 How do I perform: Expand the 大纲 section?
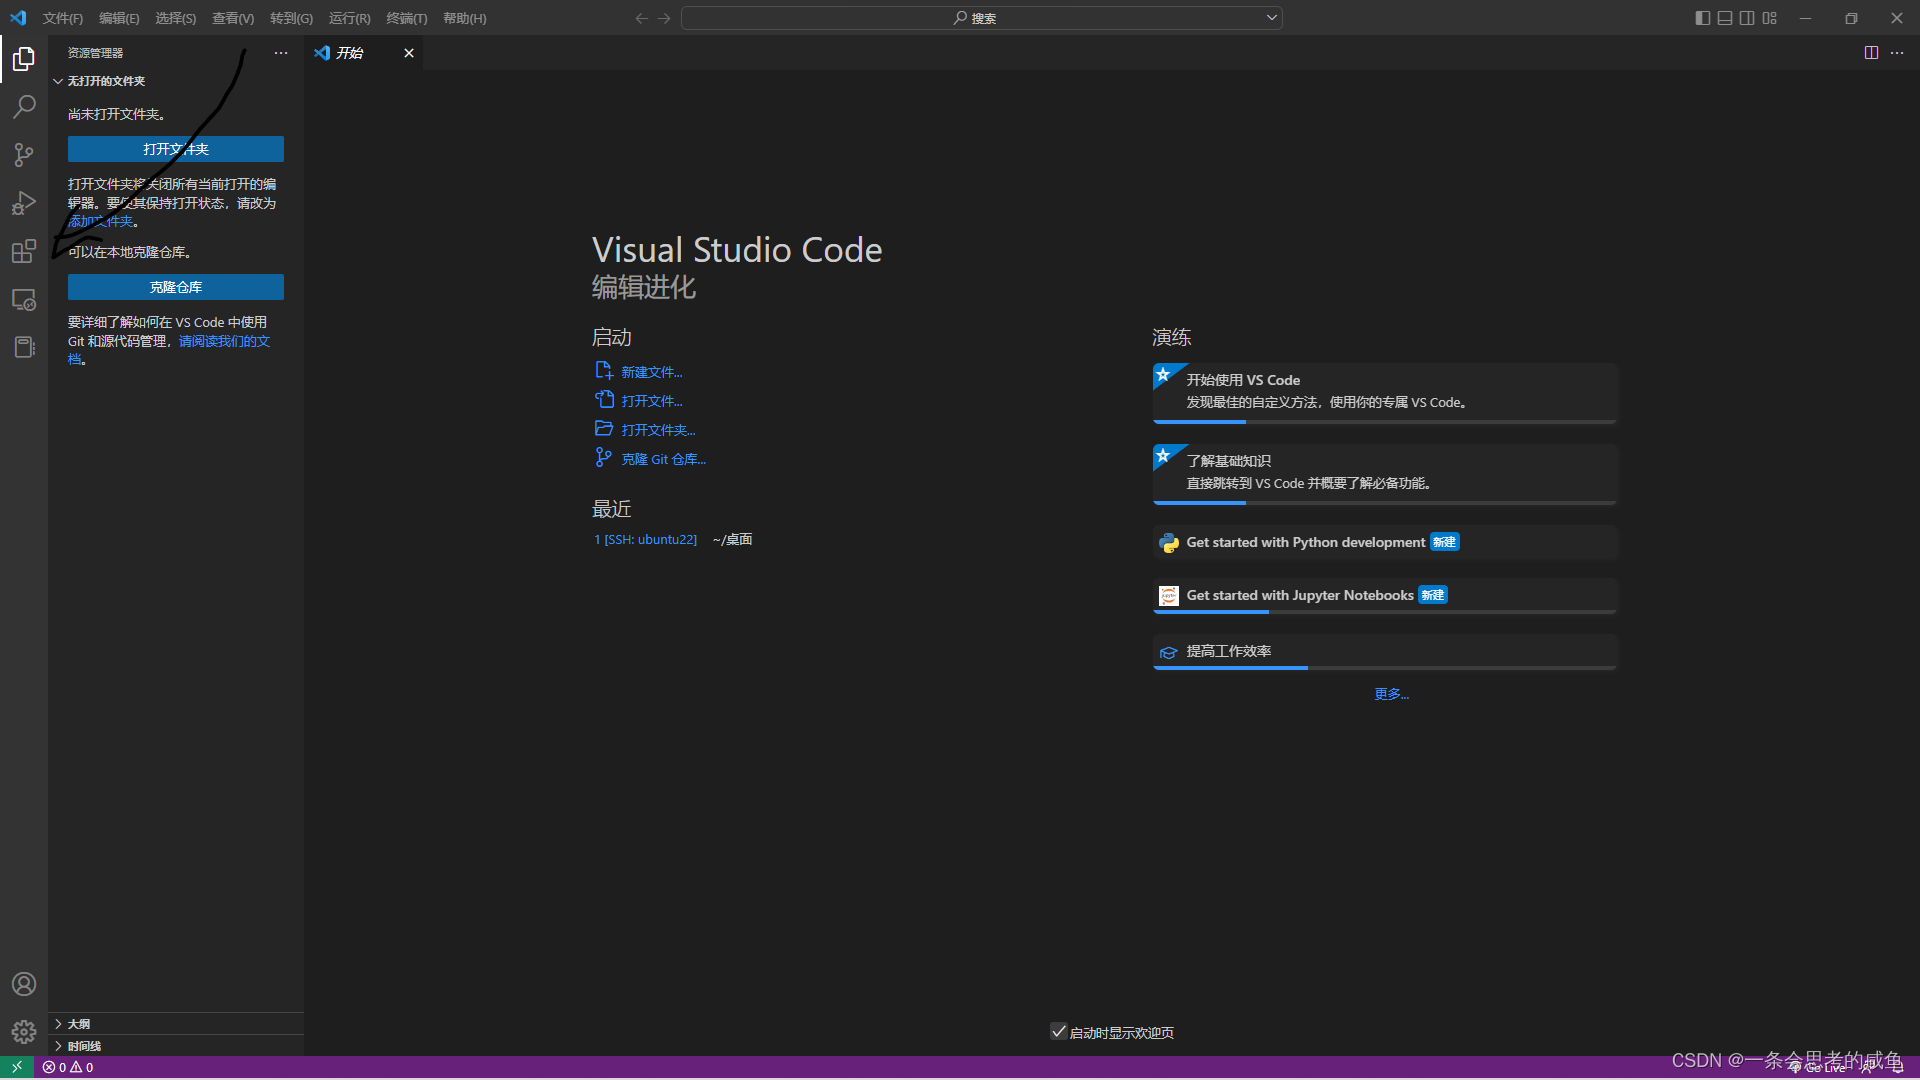point(176,1024)
